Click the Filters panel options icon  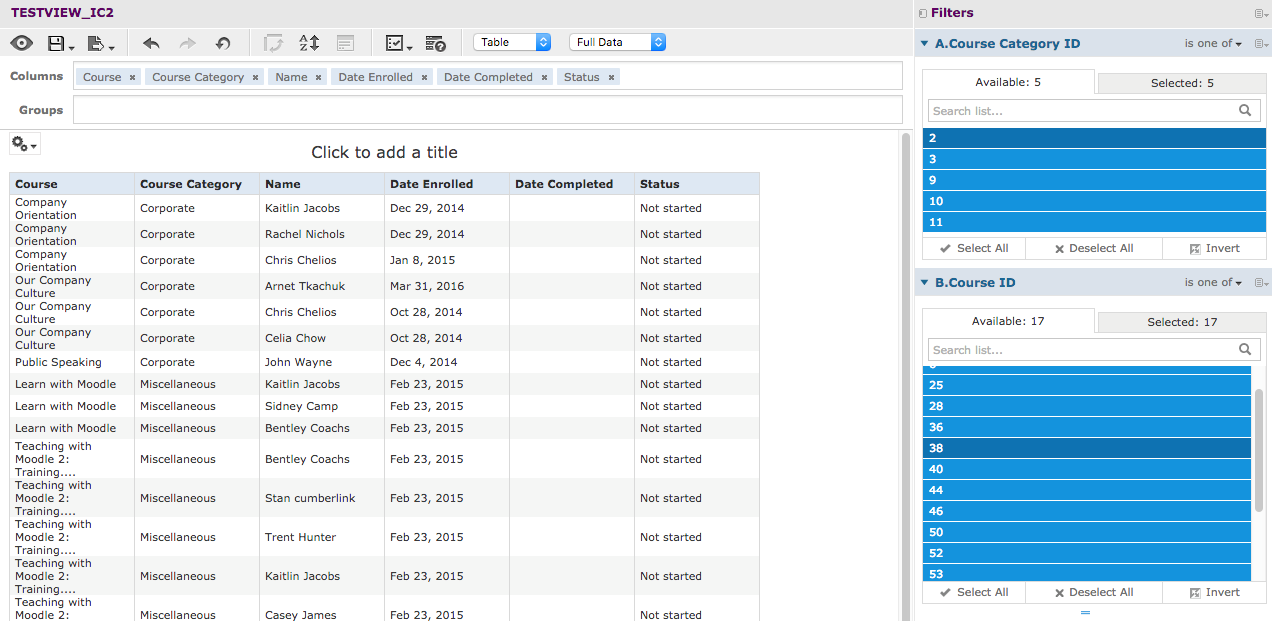click(1260, 13)
